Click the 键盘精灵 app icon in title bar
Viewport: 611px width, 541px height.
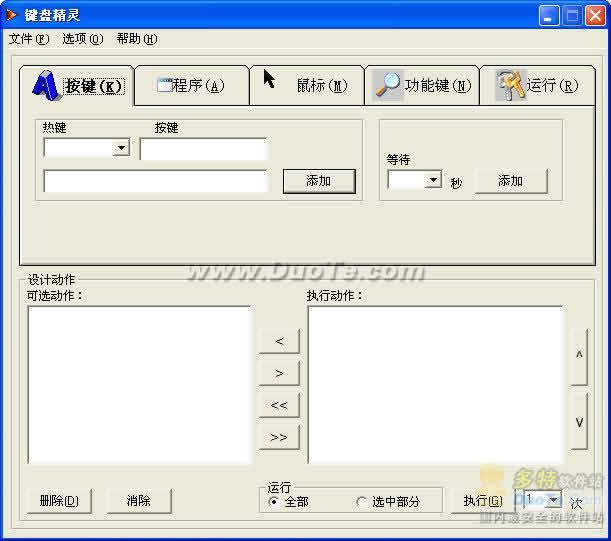[11, 15]
